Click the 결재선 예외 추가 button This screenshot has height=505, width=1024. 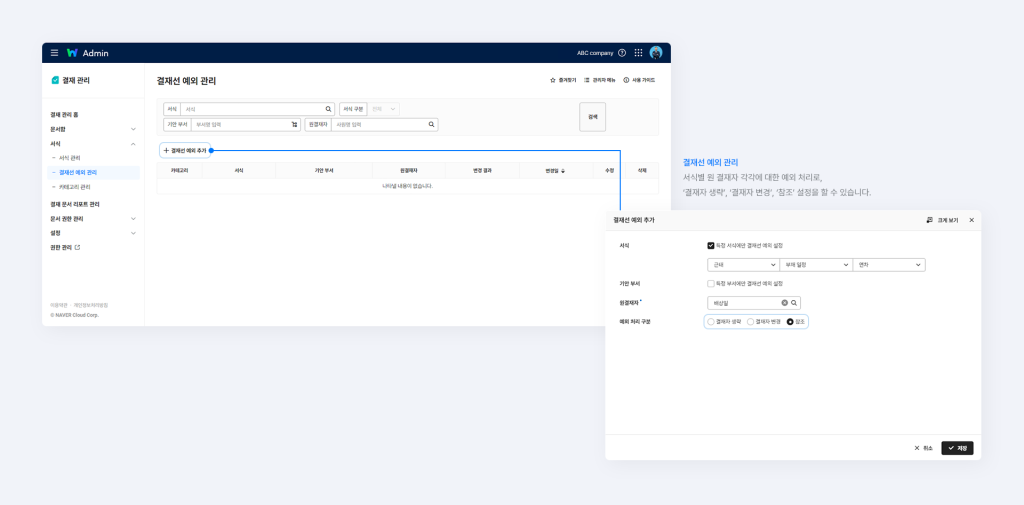(185, 150)
